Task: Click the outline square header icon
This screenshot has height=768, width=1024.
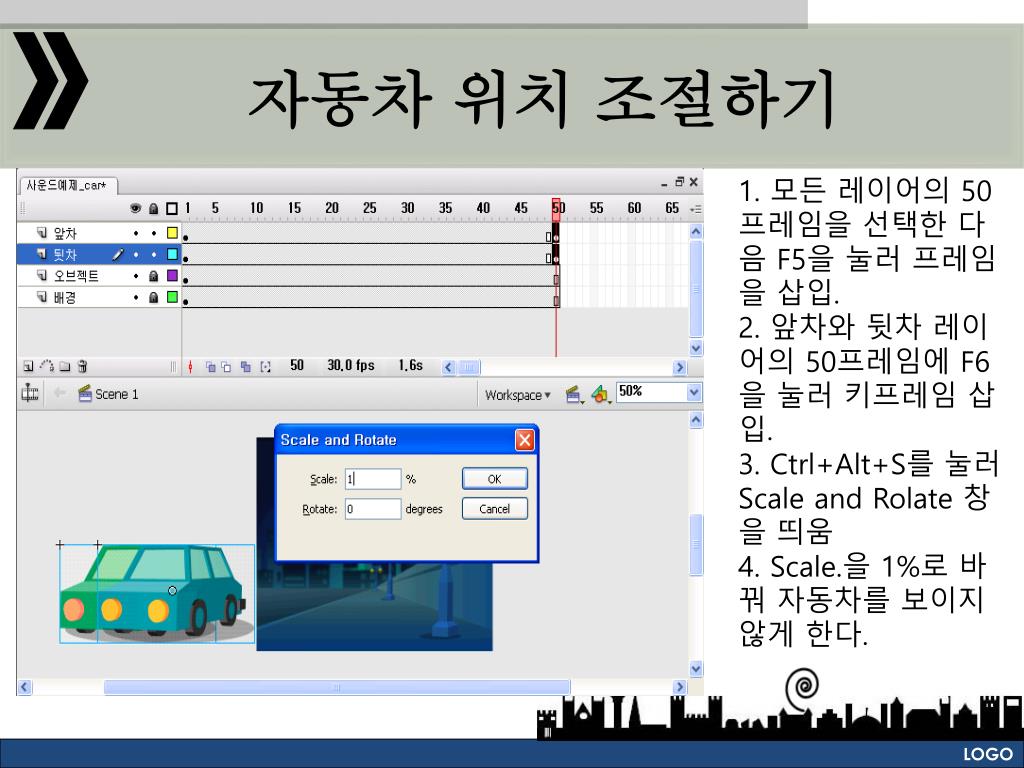Action: coord(172,208)
